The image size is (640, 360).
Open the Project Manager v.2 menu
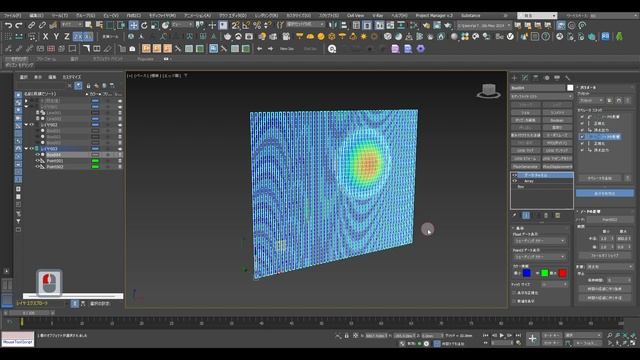(x=434, y=16)
